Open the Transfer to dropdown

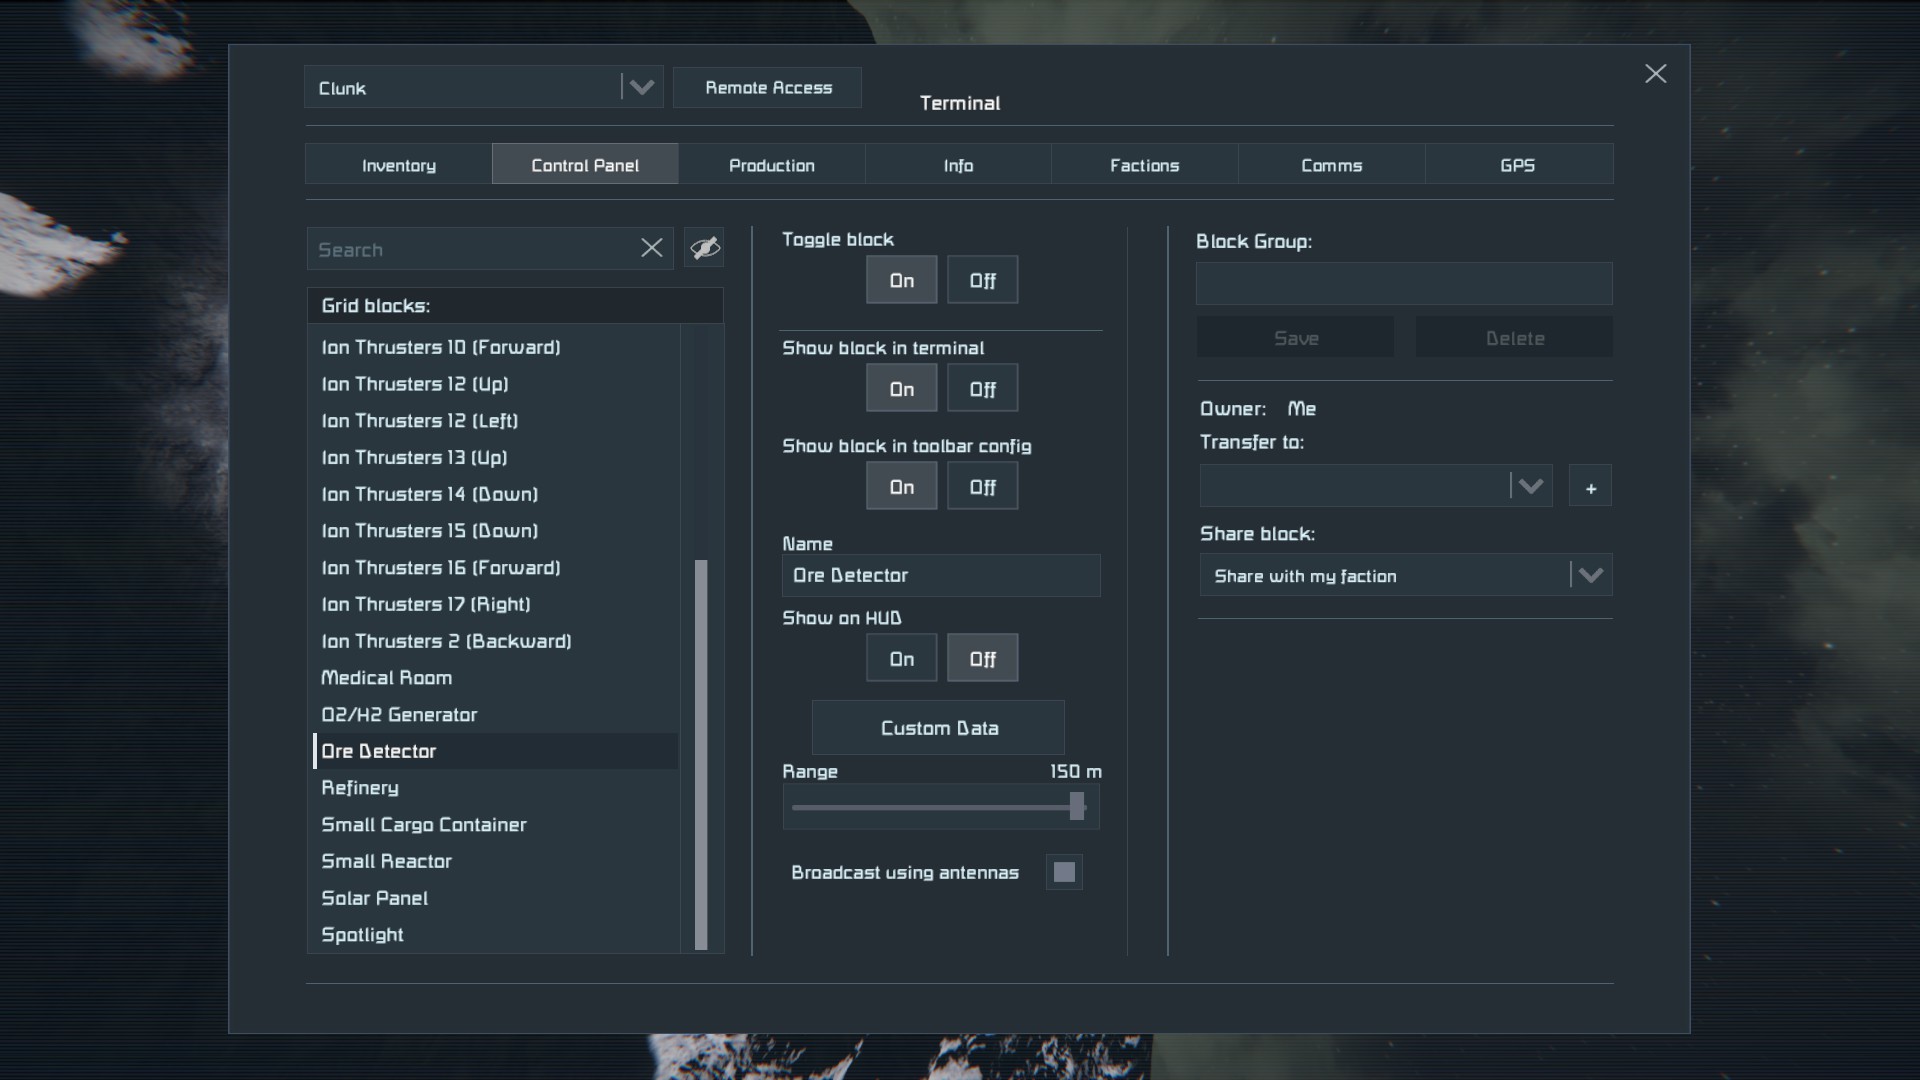tap(1530, 487)
